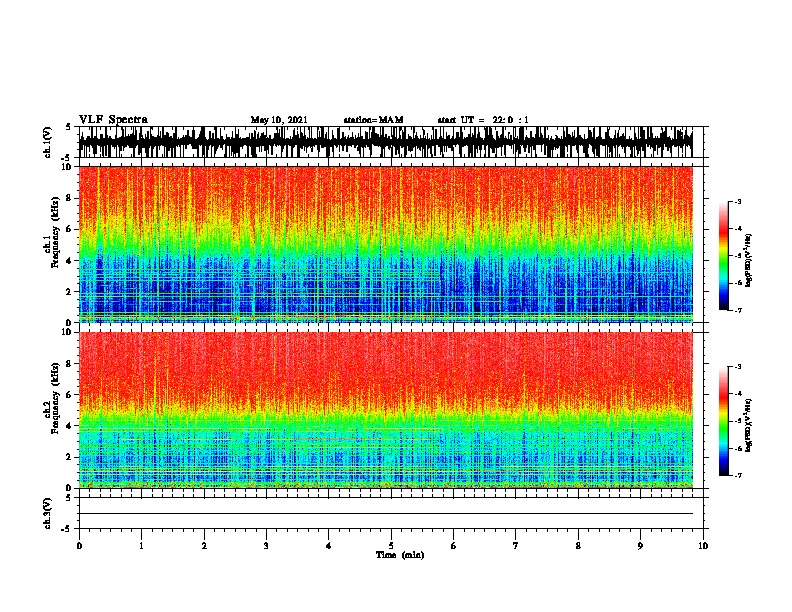The height and width of the screenshot is (612, 792).
Task: Click the "ch.3(V)" axis label
Action: [47, 513]
